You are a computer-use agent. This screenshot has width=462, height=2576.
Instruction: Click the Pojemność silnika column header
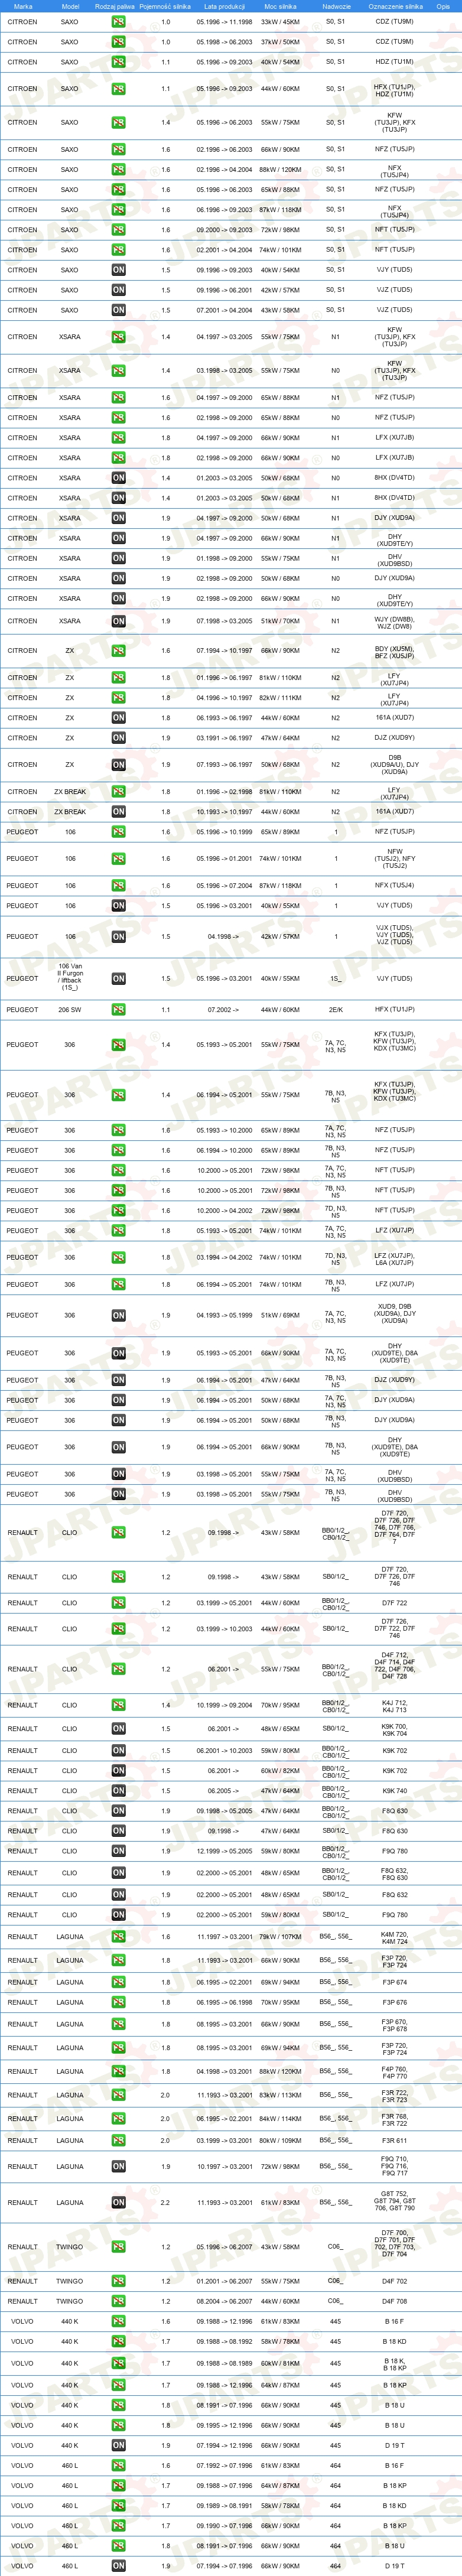(165, 6)
